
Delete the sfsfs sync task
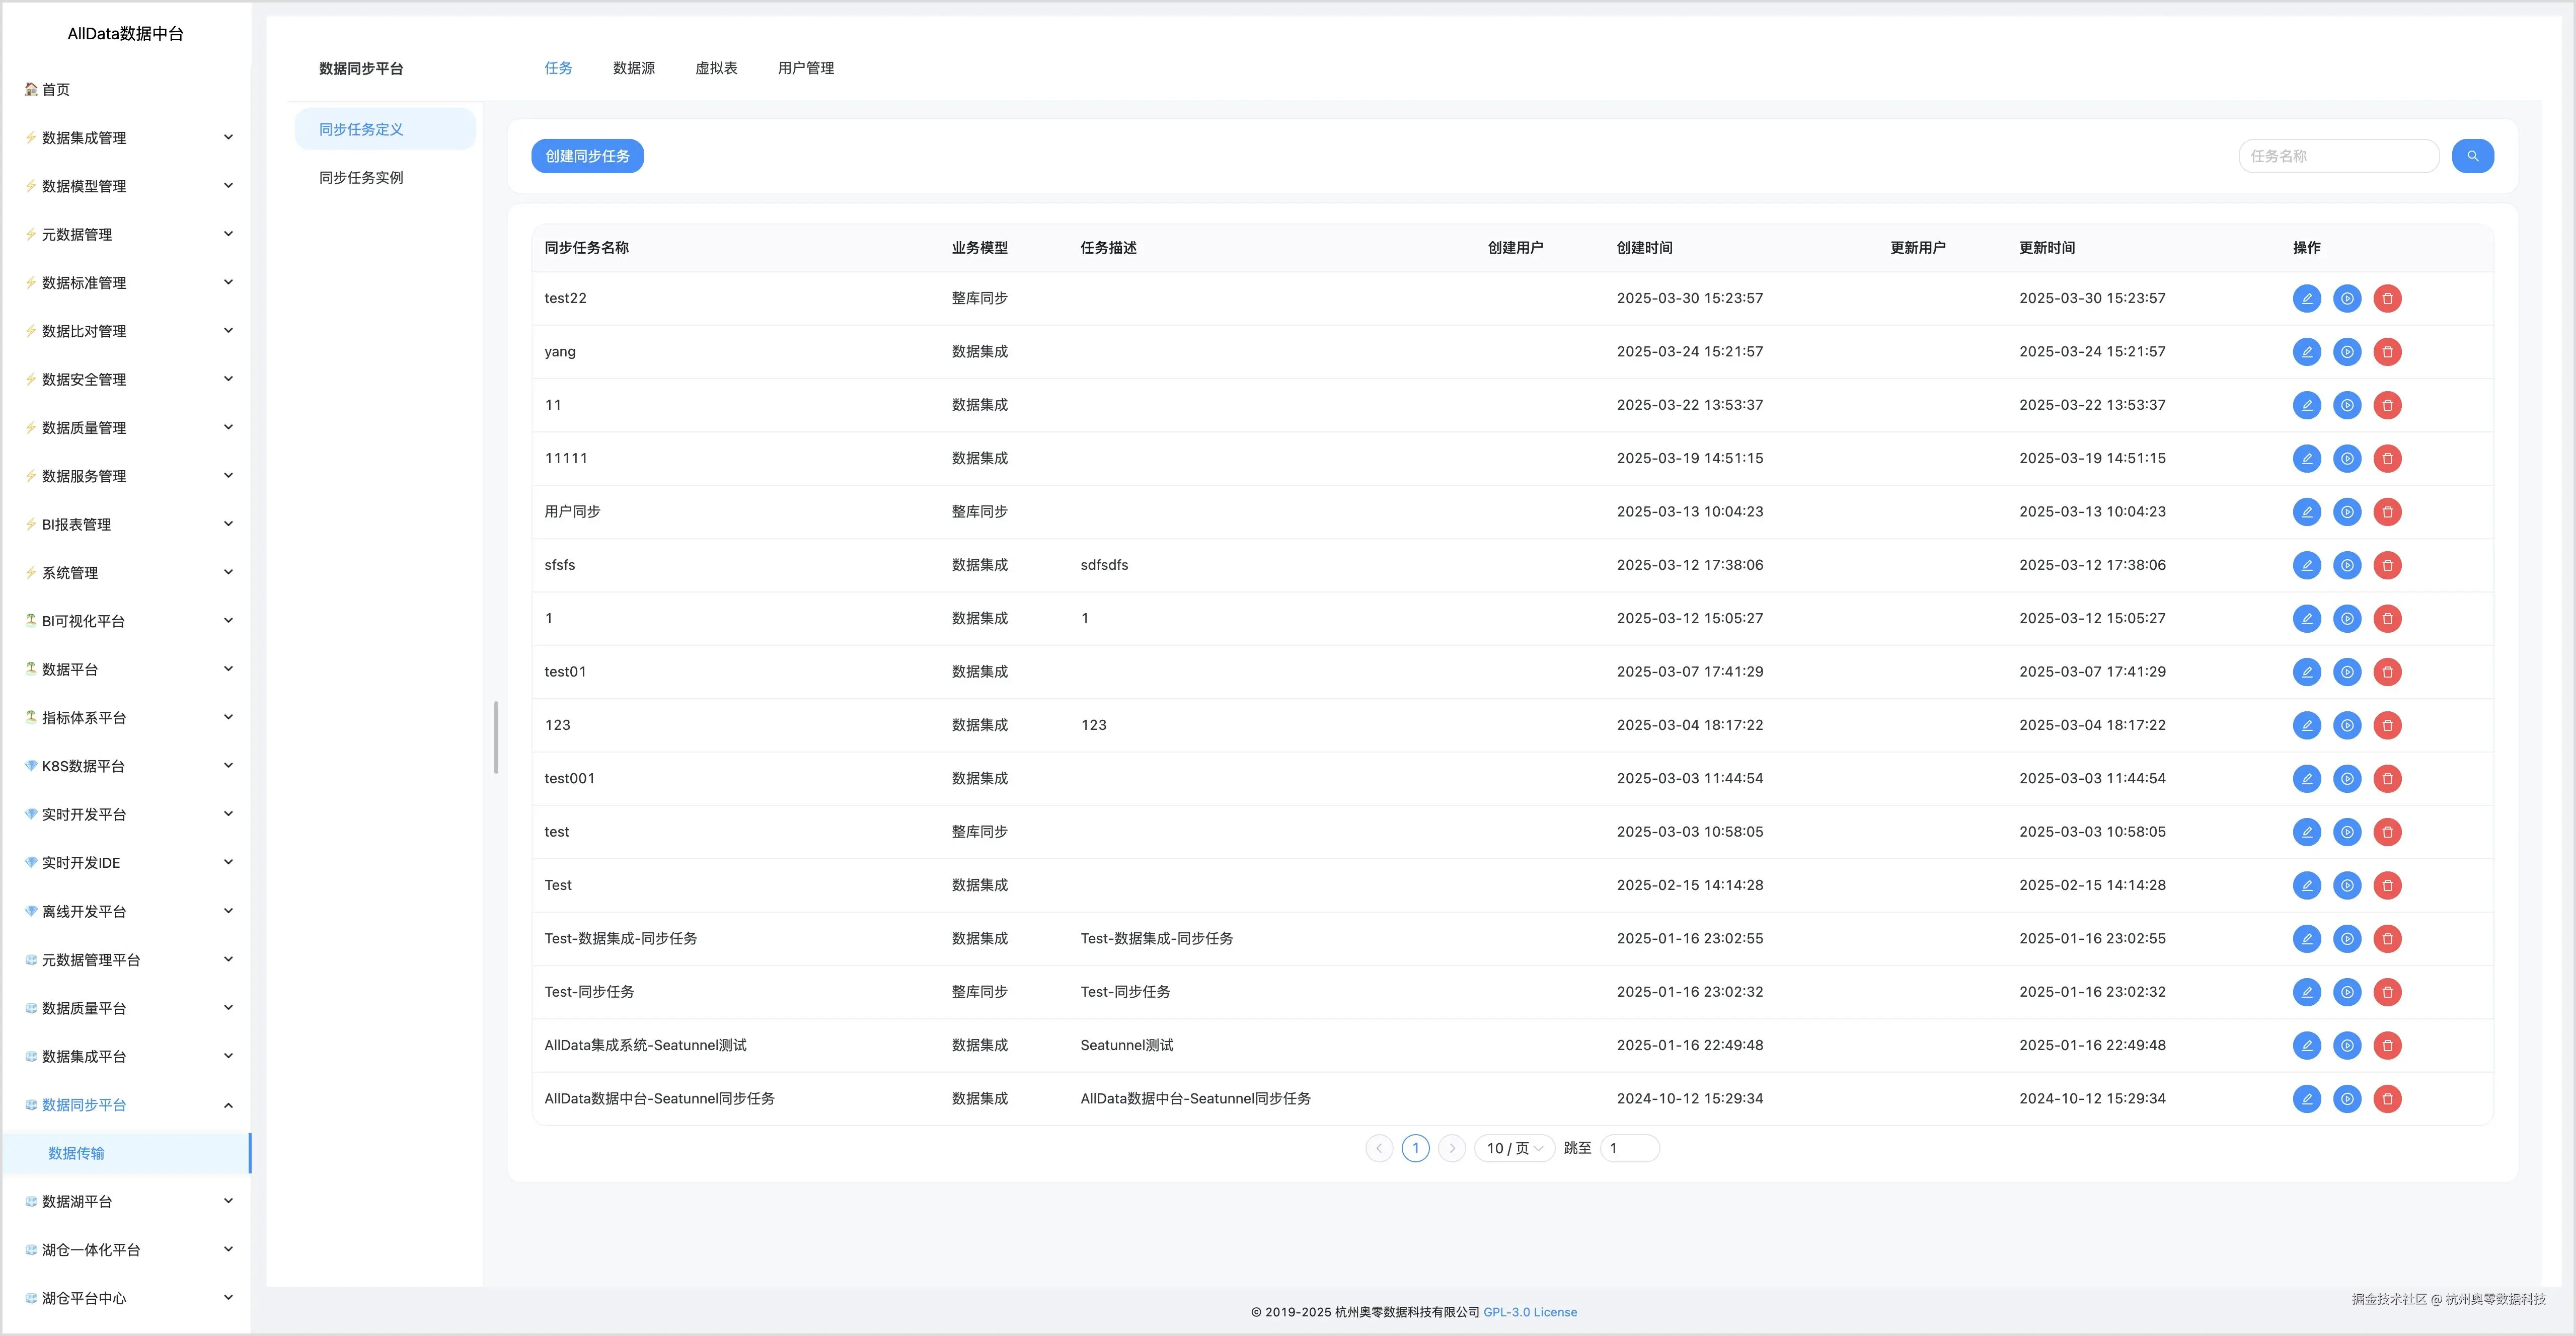[x=2387, y=565]
